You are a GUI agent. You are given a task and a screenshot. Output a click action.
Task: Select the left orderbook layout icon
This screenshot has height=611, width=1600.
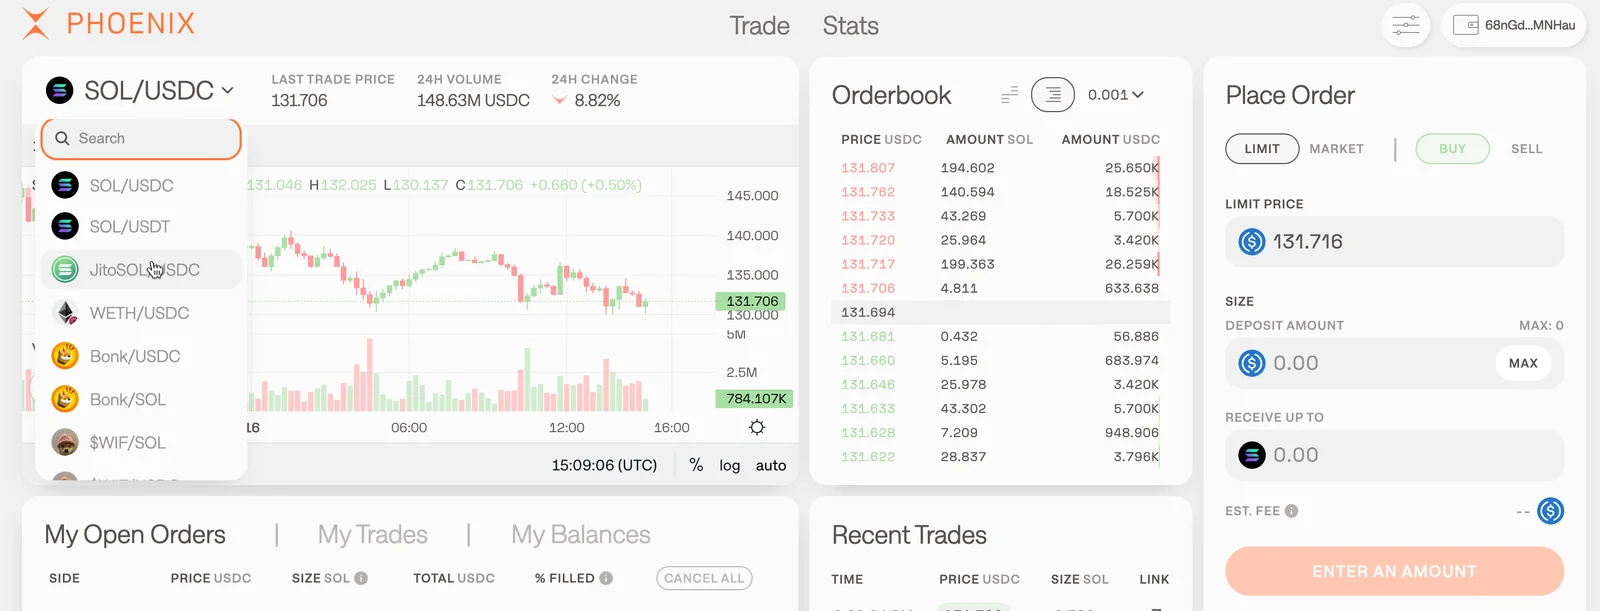click(1010, 95)
